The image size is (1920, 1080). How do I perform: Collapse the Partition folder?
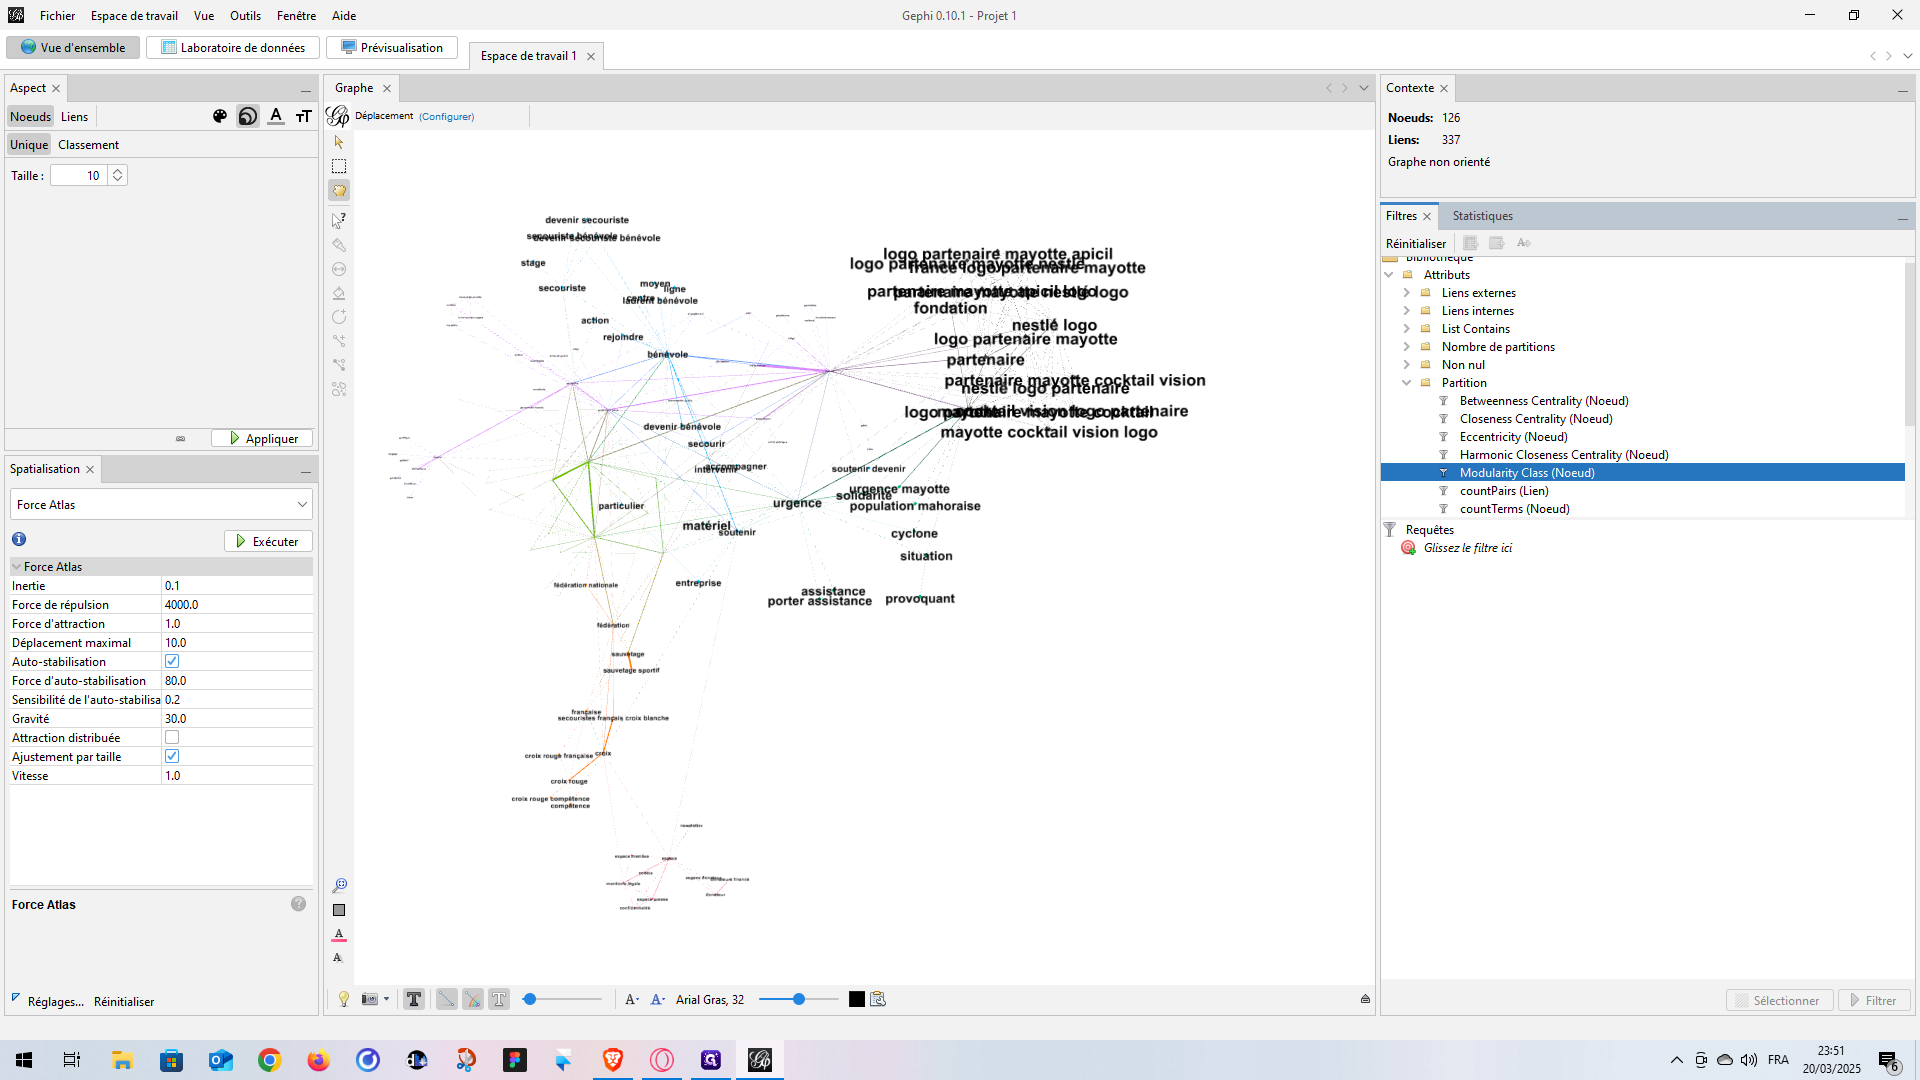click(x=1407, y=383)
